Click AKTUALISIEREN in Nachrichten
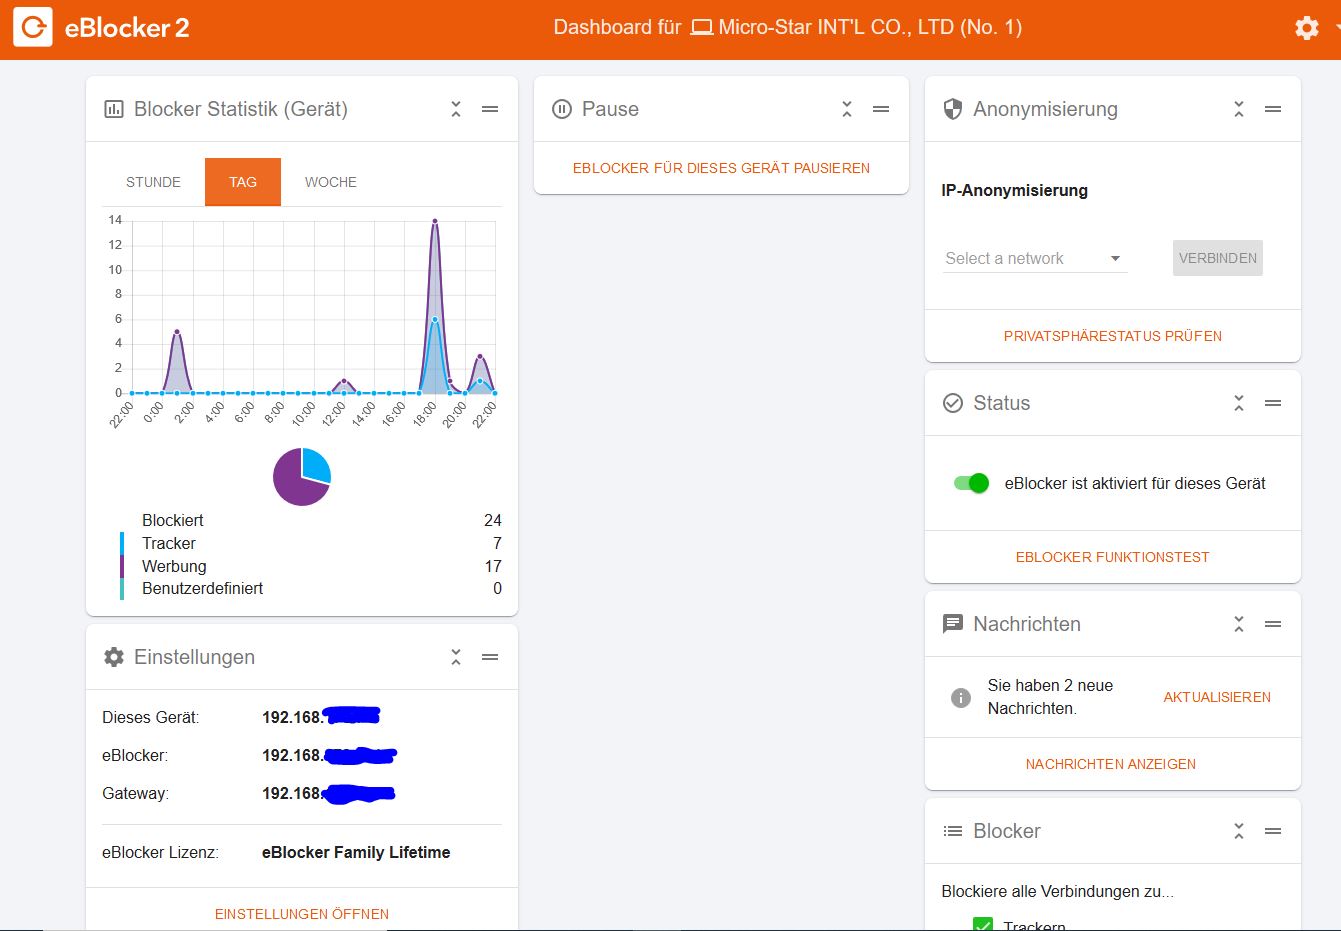The height and width of the screenshot is (931, 1341). (x=1217, y=697)
